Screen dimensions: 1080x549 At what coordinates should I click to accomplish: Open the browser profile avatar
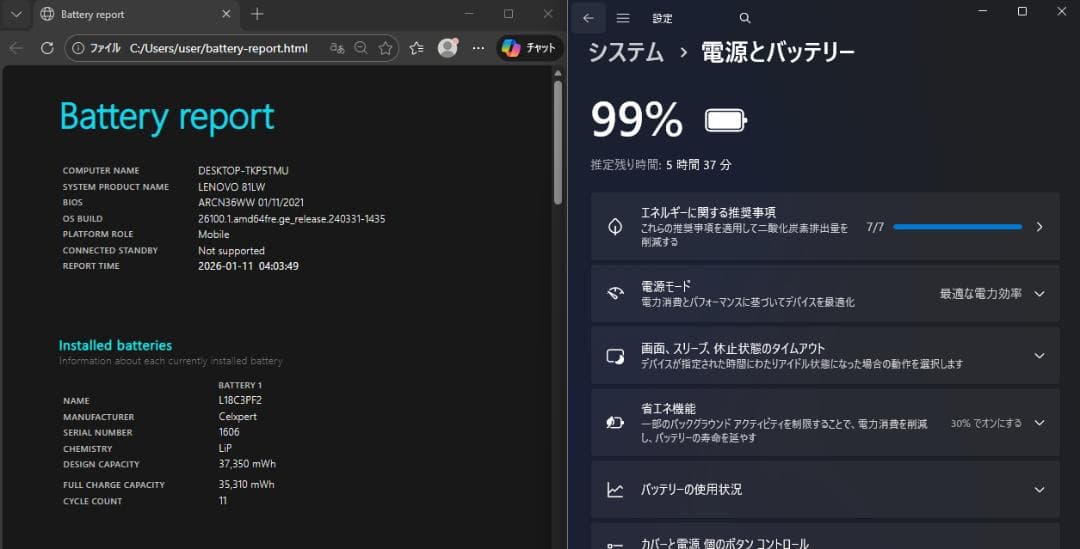[x=448, y=48]
